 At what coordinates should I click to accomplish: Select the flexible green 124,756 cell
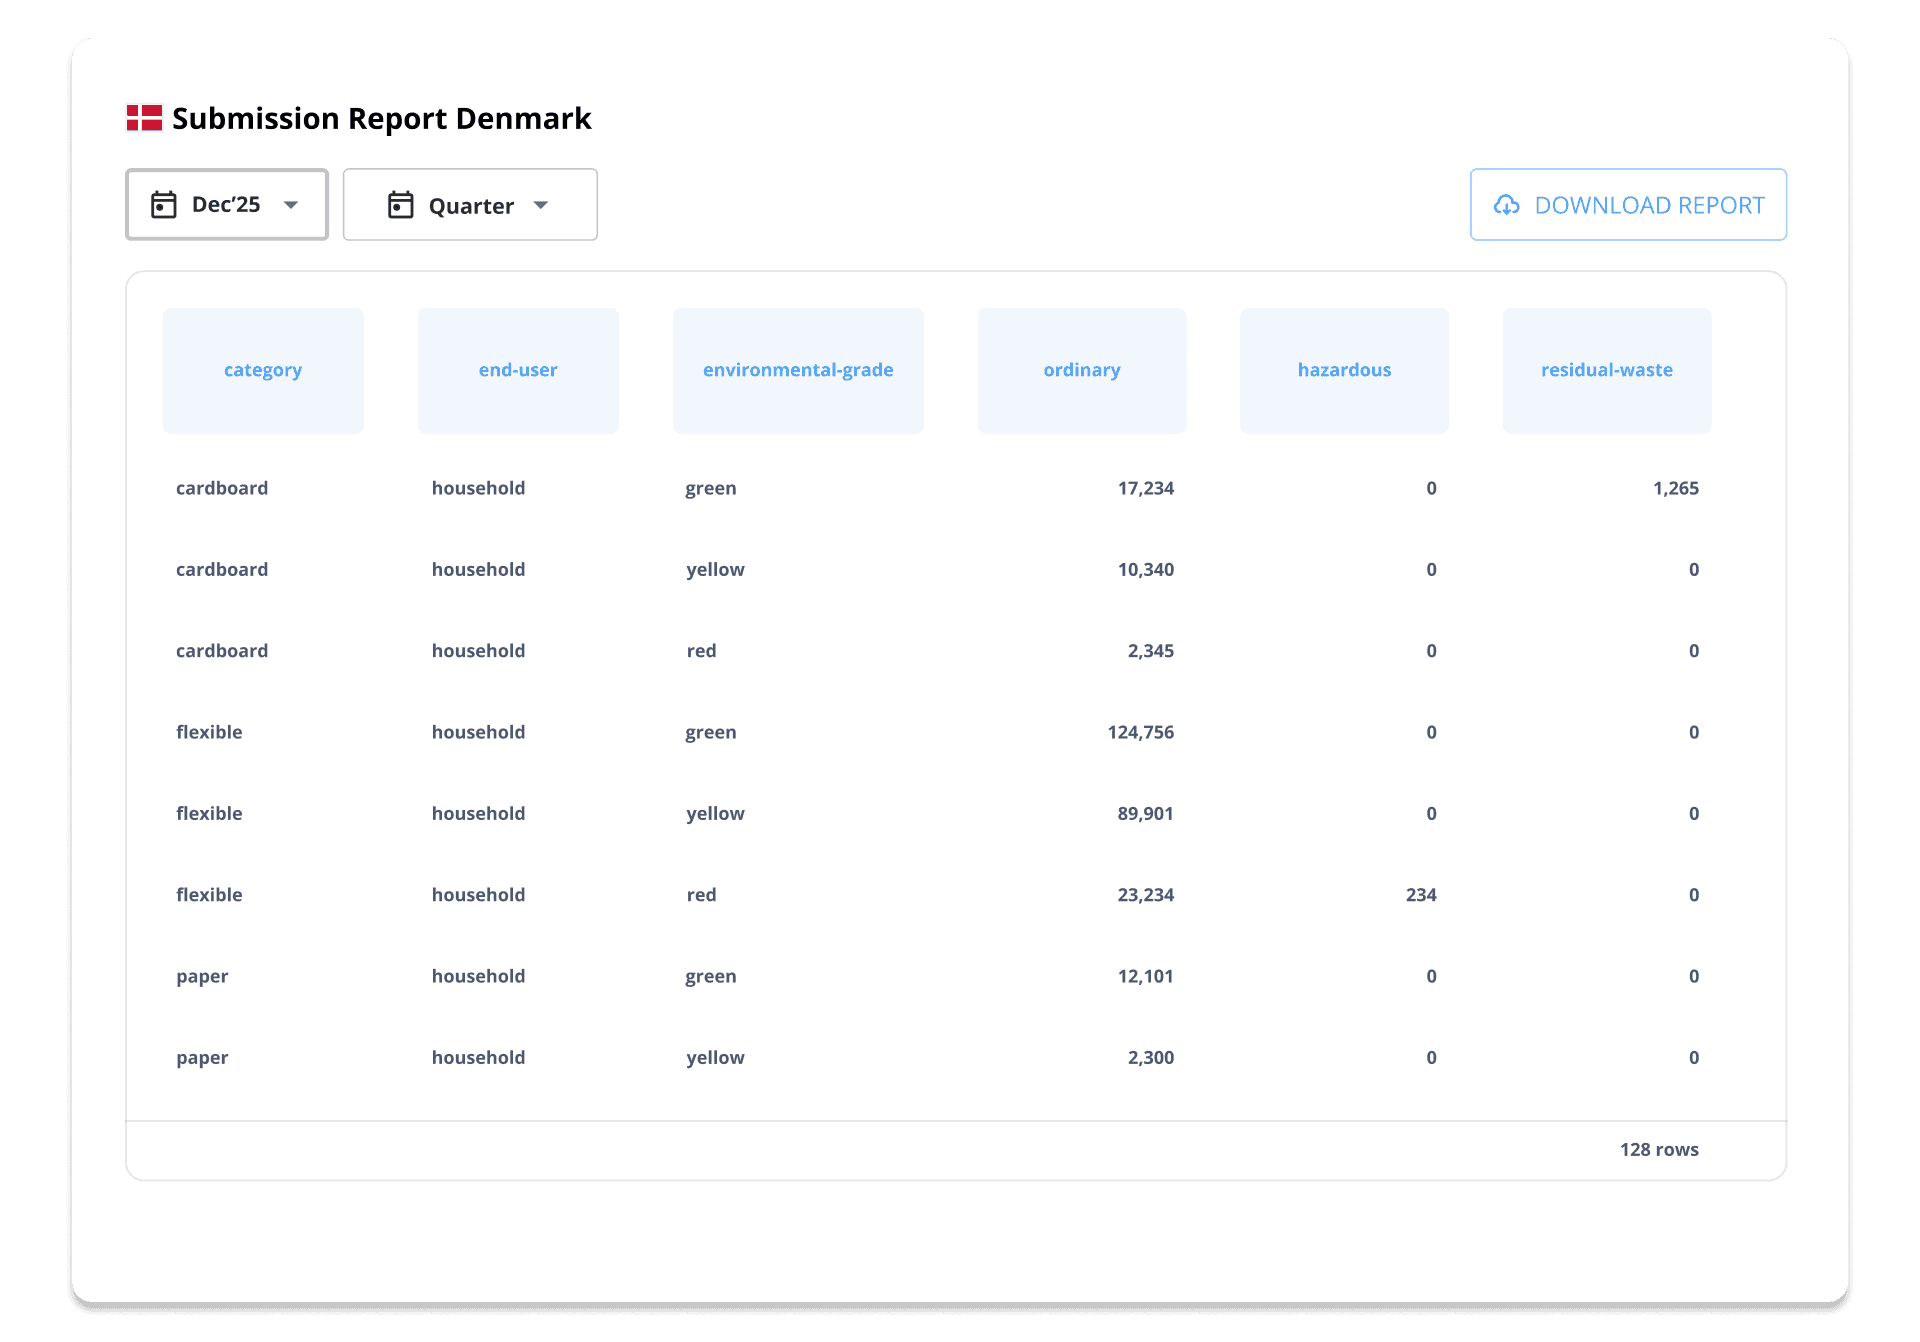point(1140,732)
